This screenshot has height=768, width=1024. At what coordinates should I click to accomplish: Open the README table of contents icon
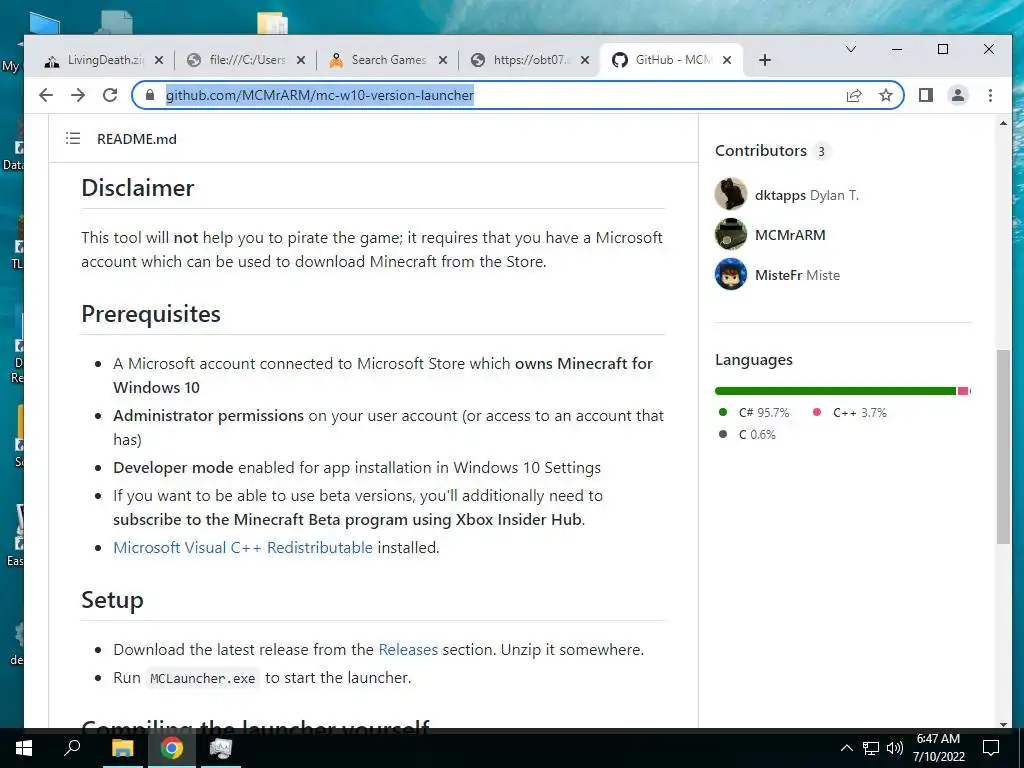[73, 138]
